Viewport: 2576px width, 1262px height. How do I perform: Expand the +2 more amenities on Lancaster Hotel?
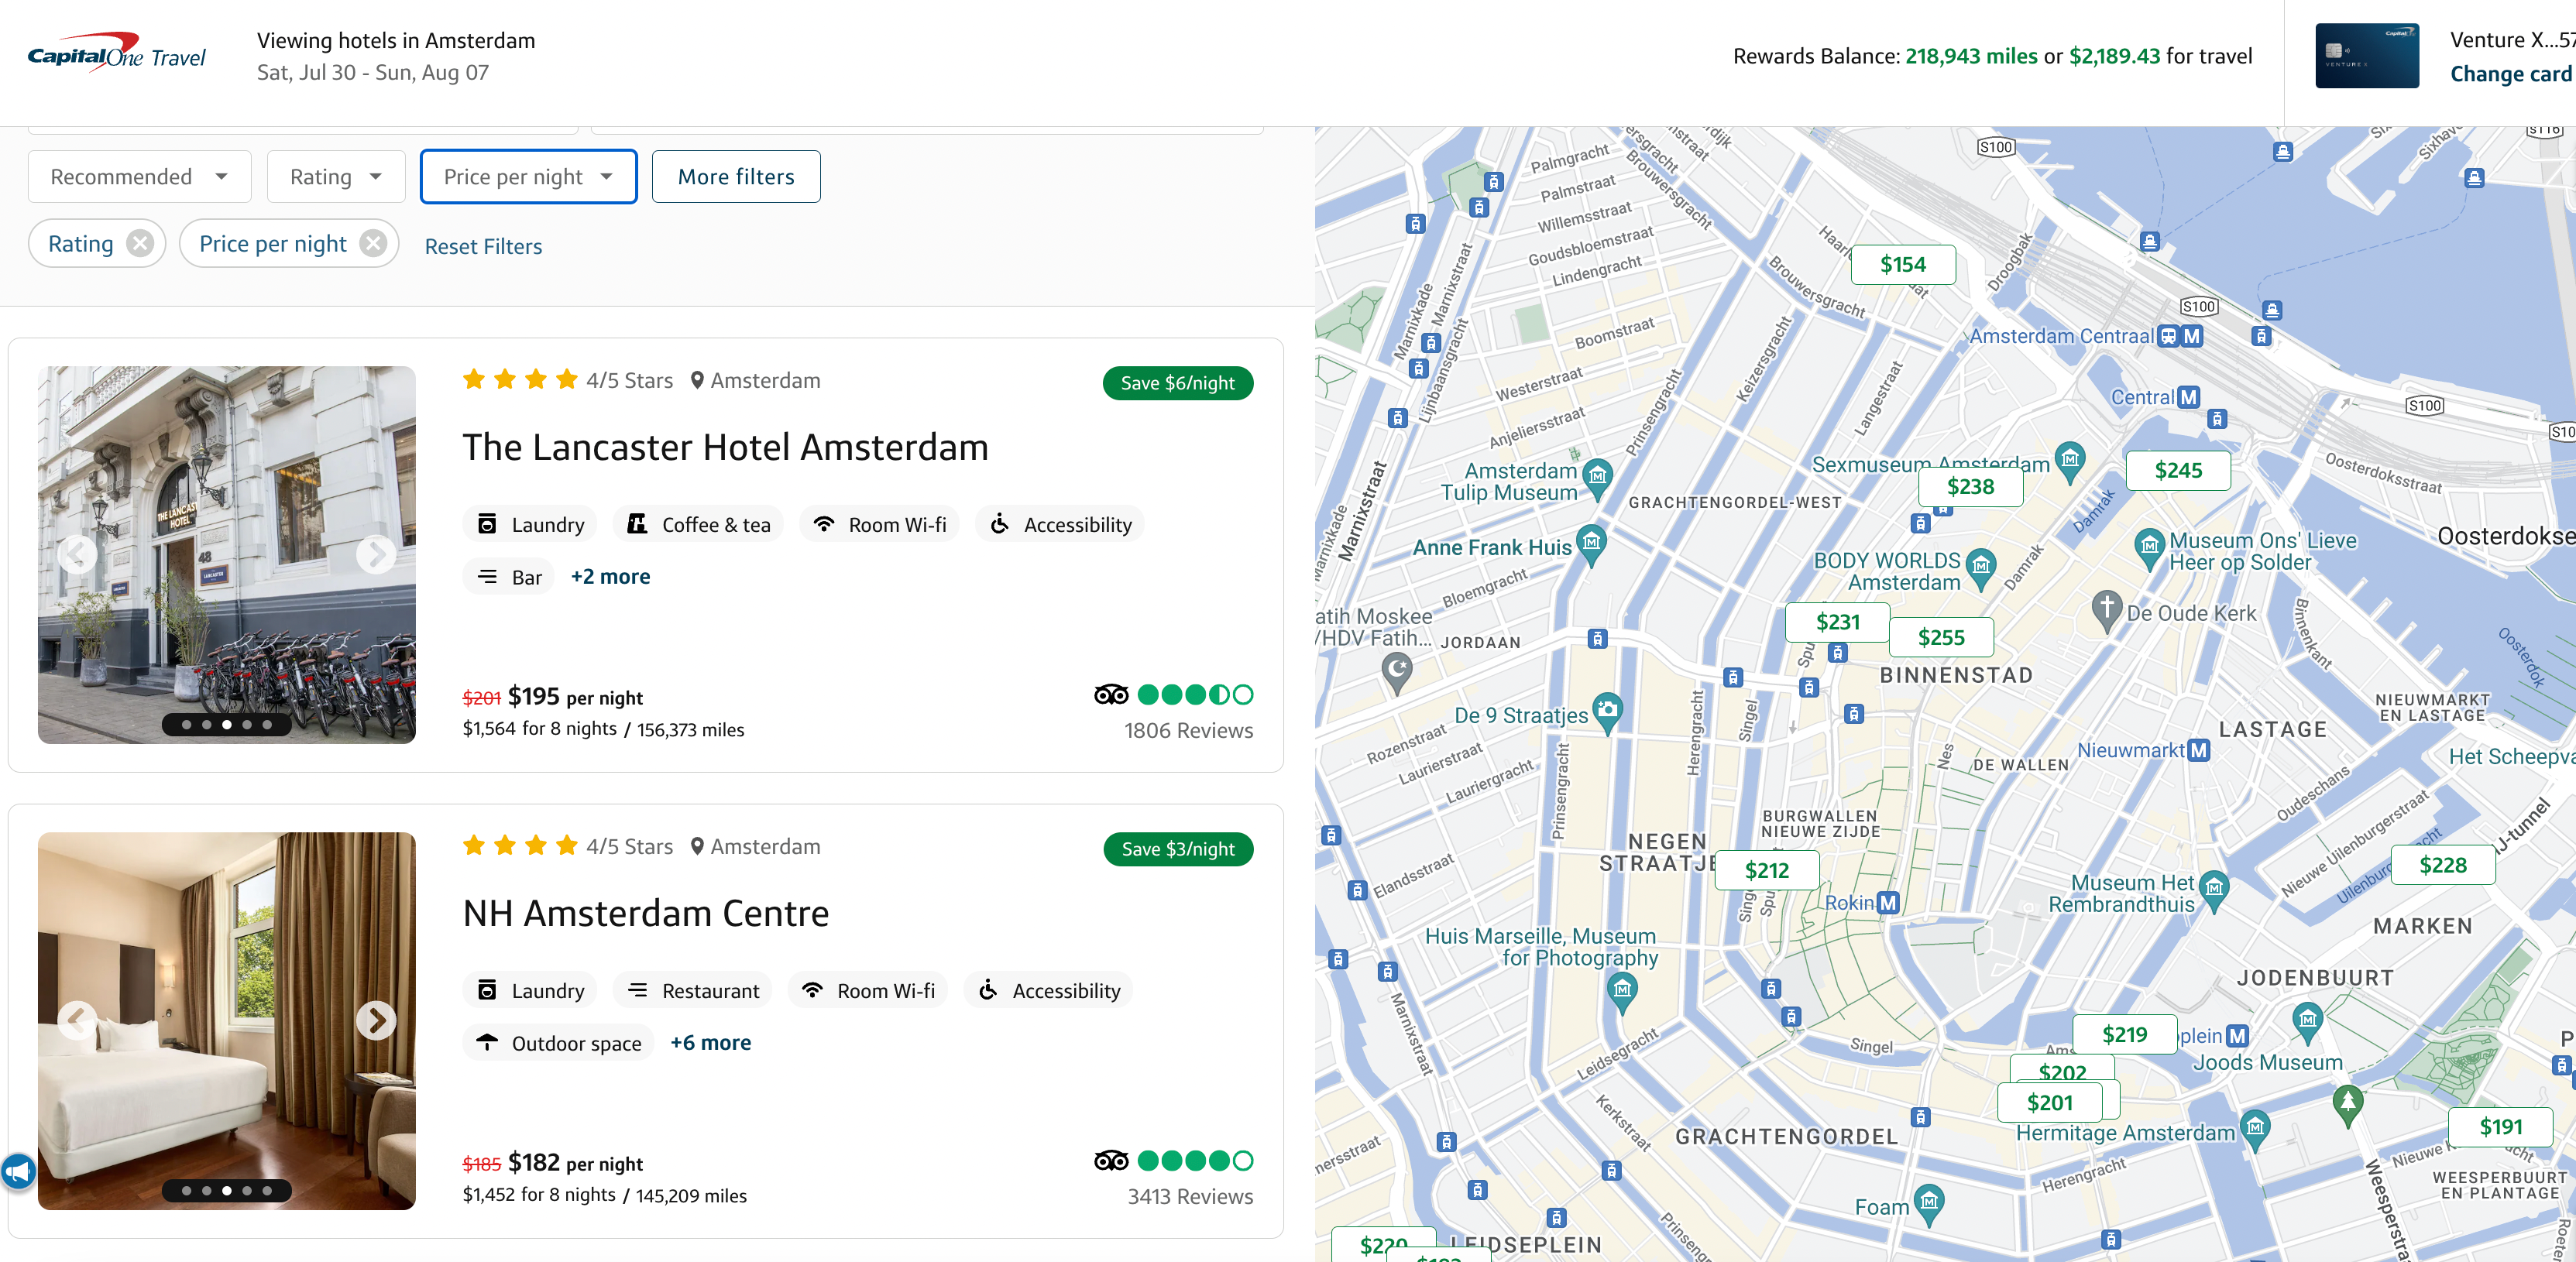(610, 576)
